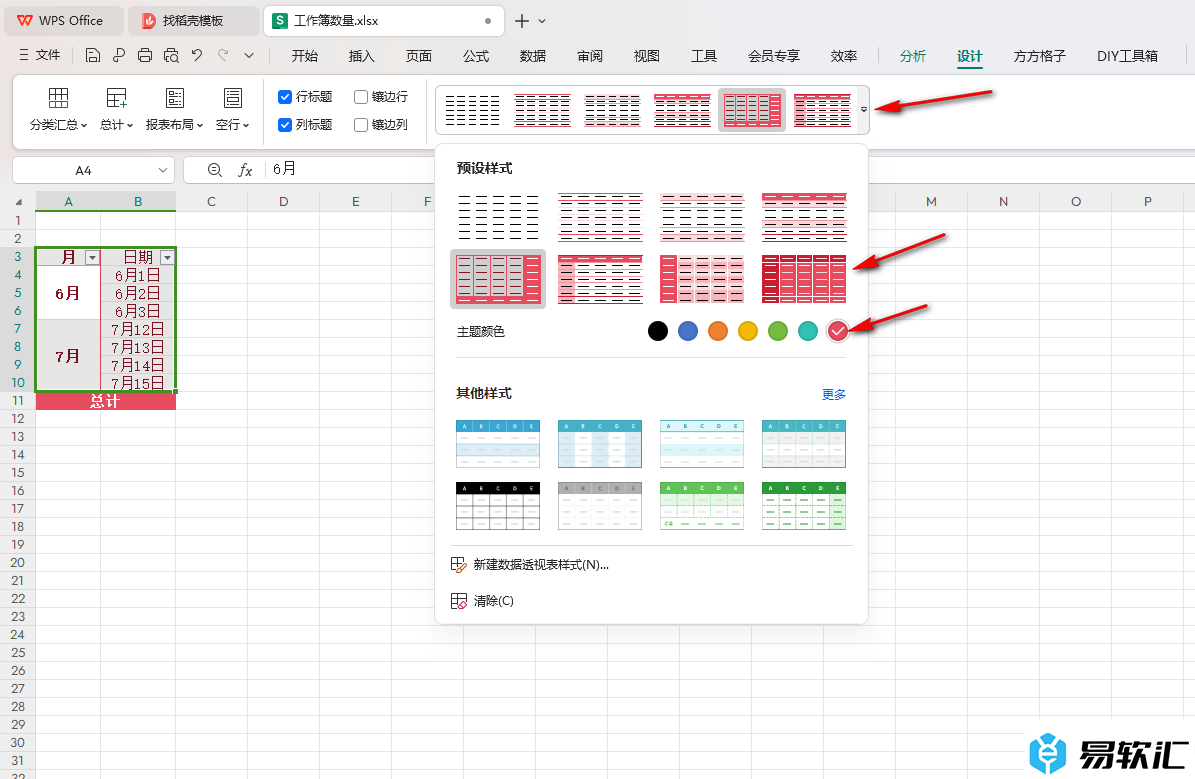Open the 分类汇总 subtotals tool
This screenshot has width=1195, height=779.
pos(58,108)
